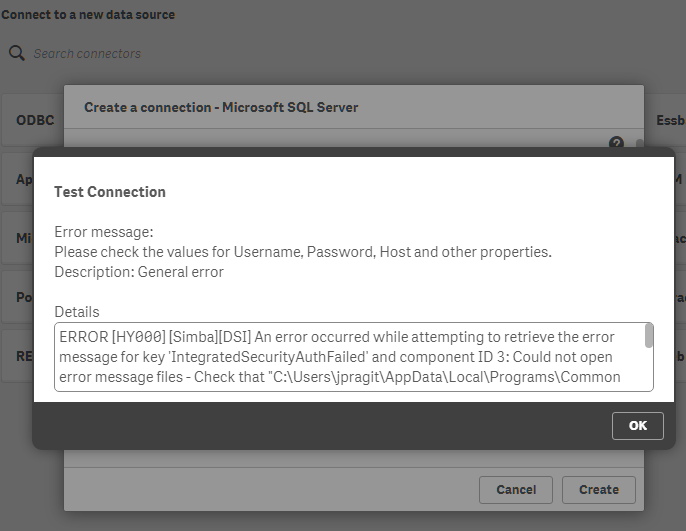
Task: Select the connector tile starting with RE
Action: point(24,357)
